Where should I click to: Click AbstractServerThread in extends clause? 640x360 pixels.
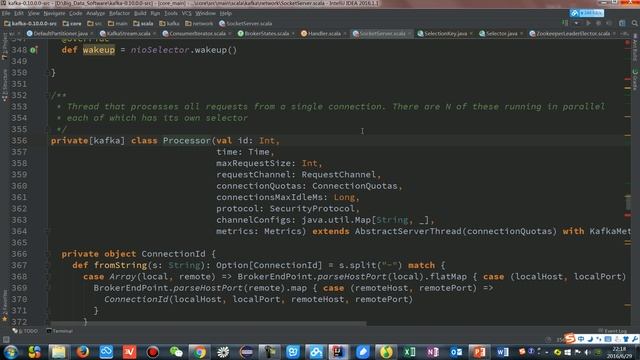(408, 231)
